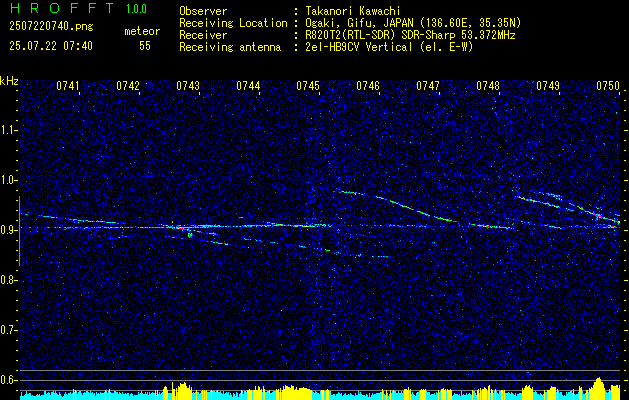The image size is (629, 400).
Task: Click the 0.9 frequency axis label
Action: click(8, 230)
